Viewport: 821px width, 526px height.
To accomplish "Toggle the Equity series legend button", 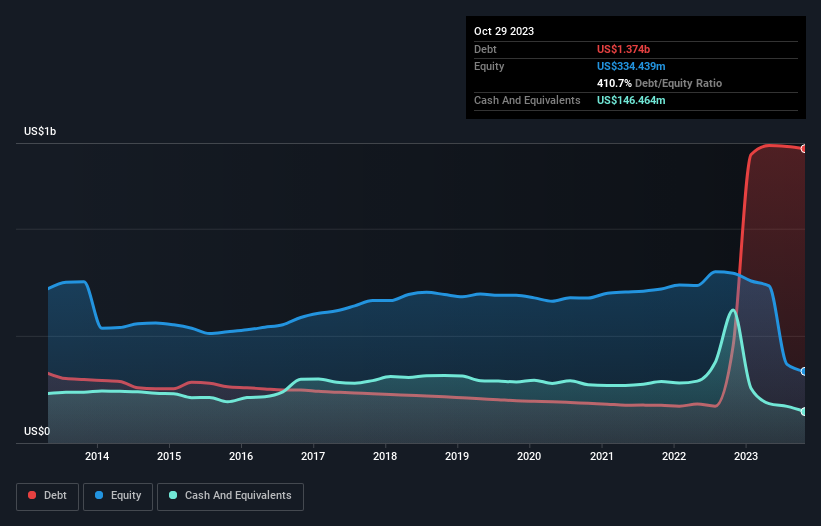I will pos(118,496).
